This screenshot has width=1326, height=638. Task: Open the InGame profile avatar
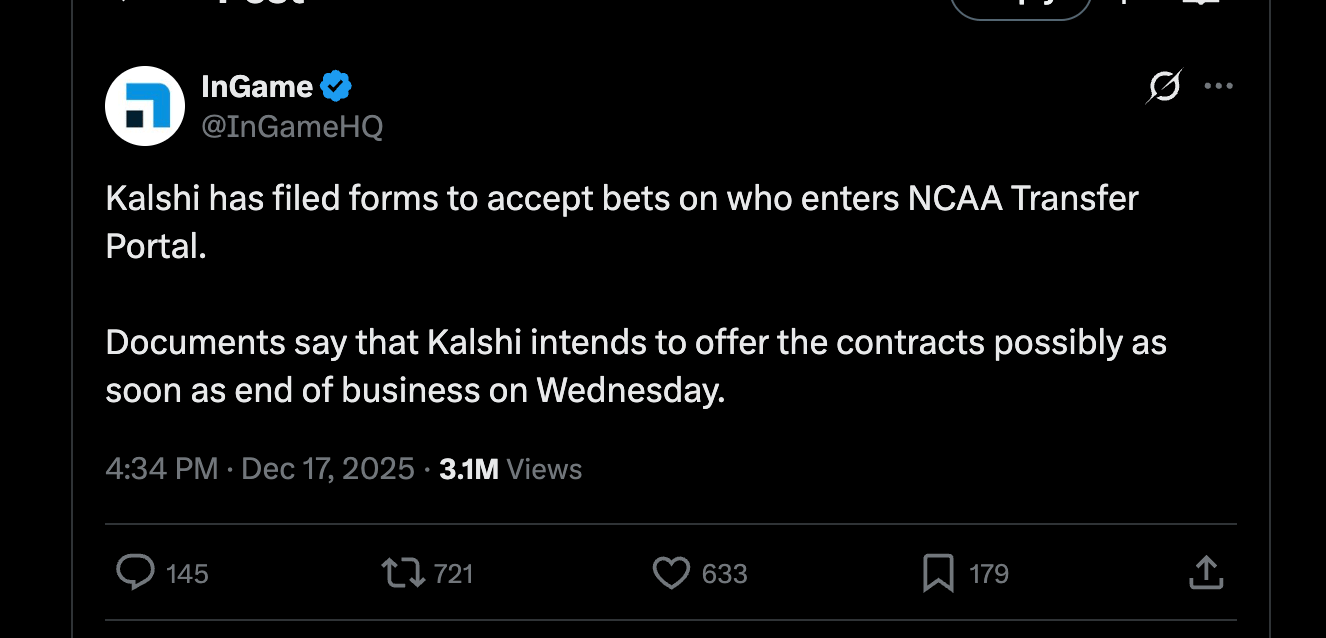click(145, 106)
